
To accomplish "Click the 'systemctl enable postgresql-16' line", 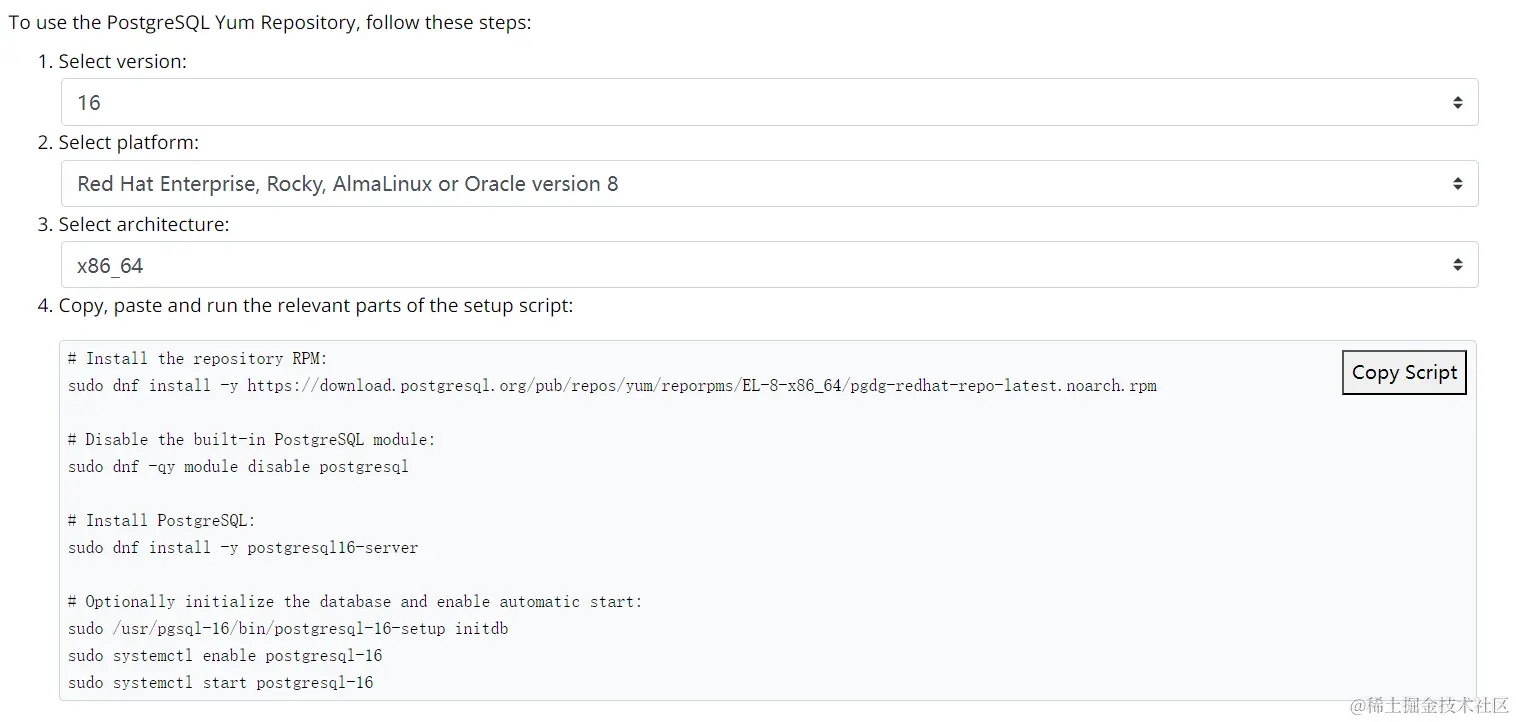I will click(225, 655).
